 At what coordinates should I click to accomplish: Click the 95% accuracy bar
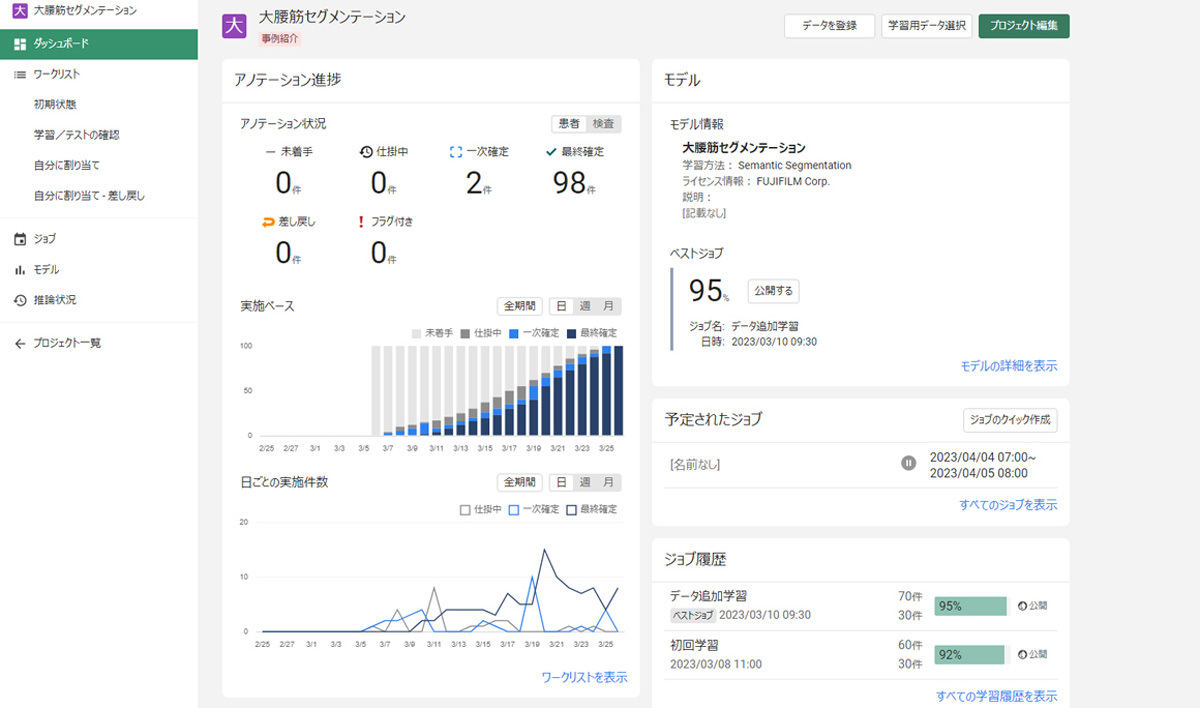pos(970,606)
